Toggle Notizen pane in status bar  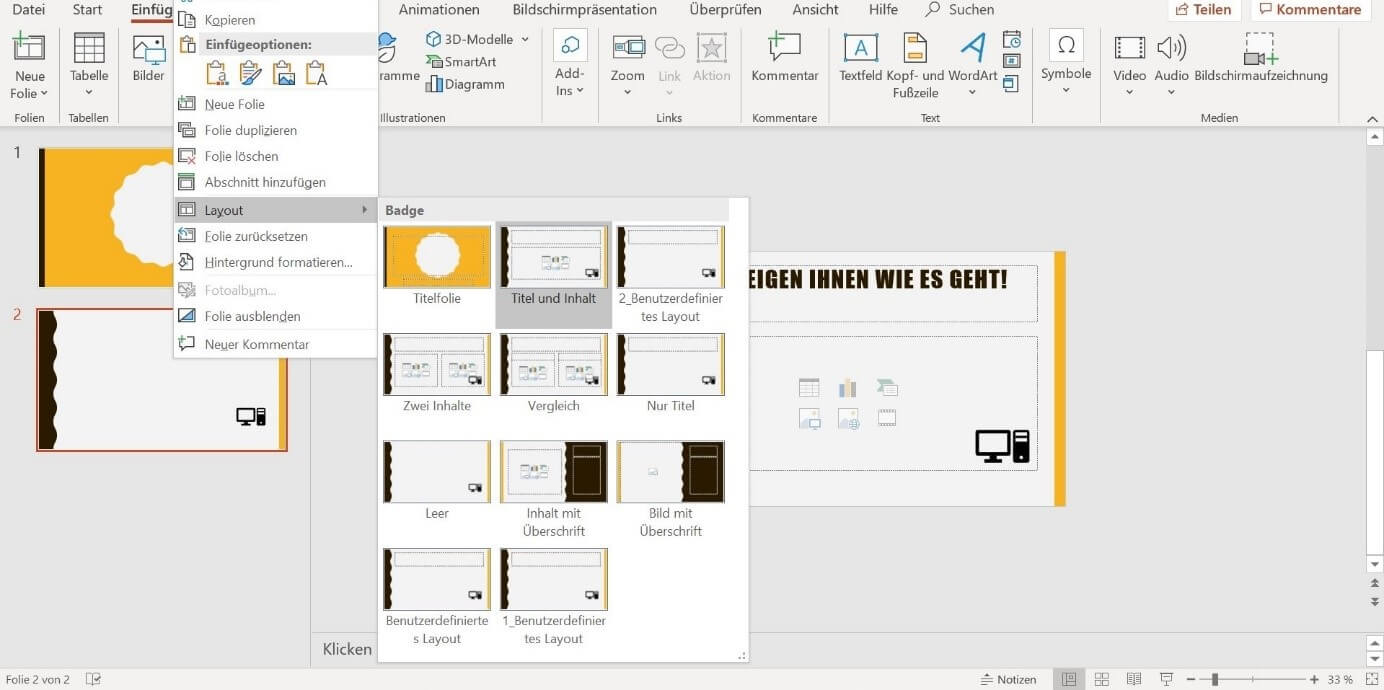(x=1008, y=680)
